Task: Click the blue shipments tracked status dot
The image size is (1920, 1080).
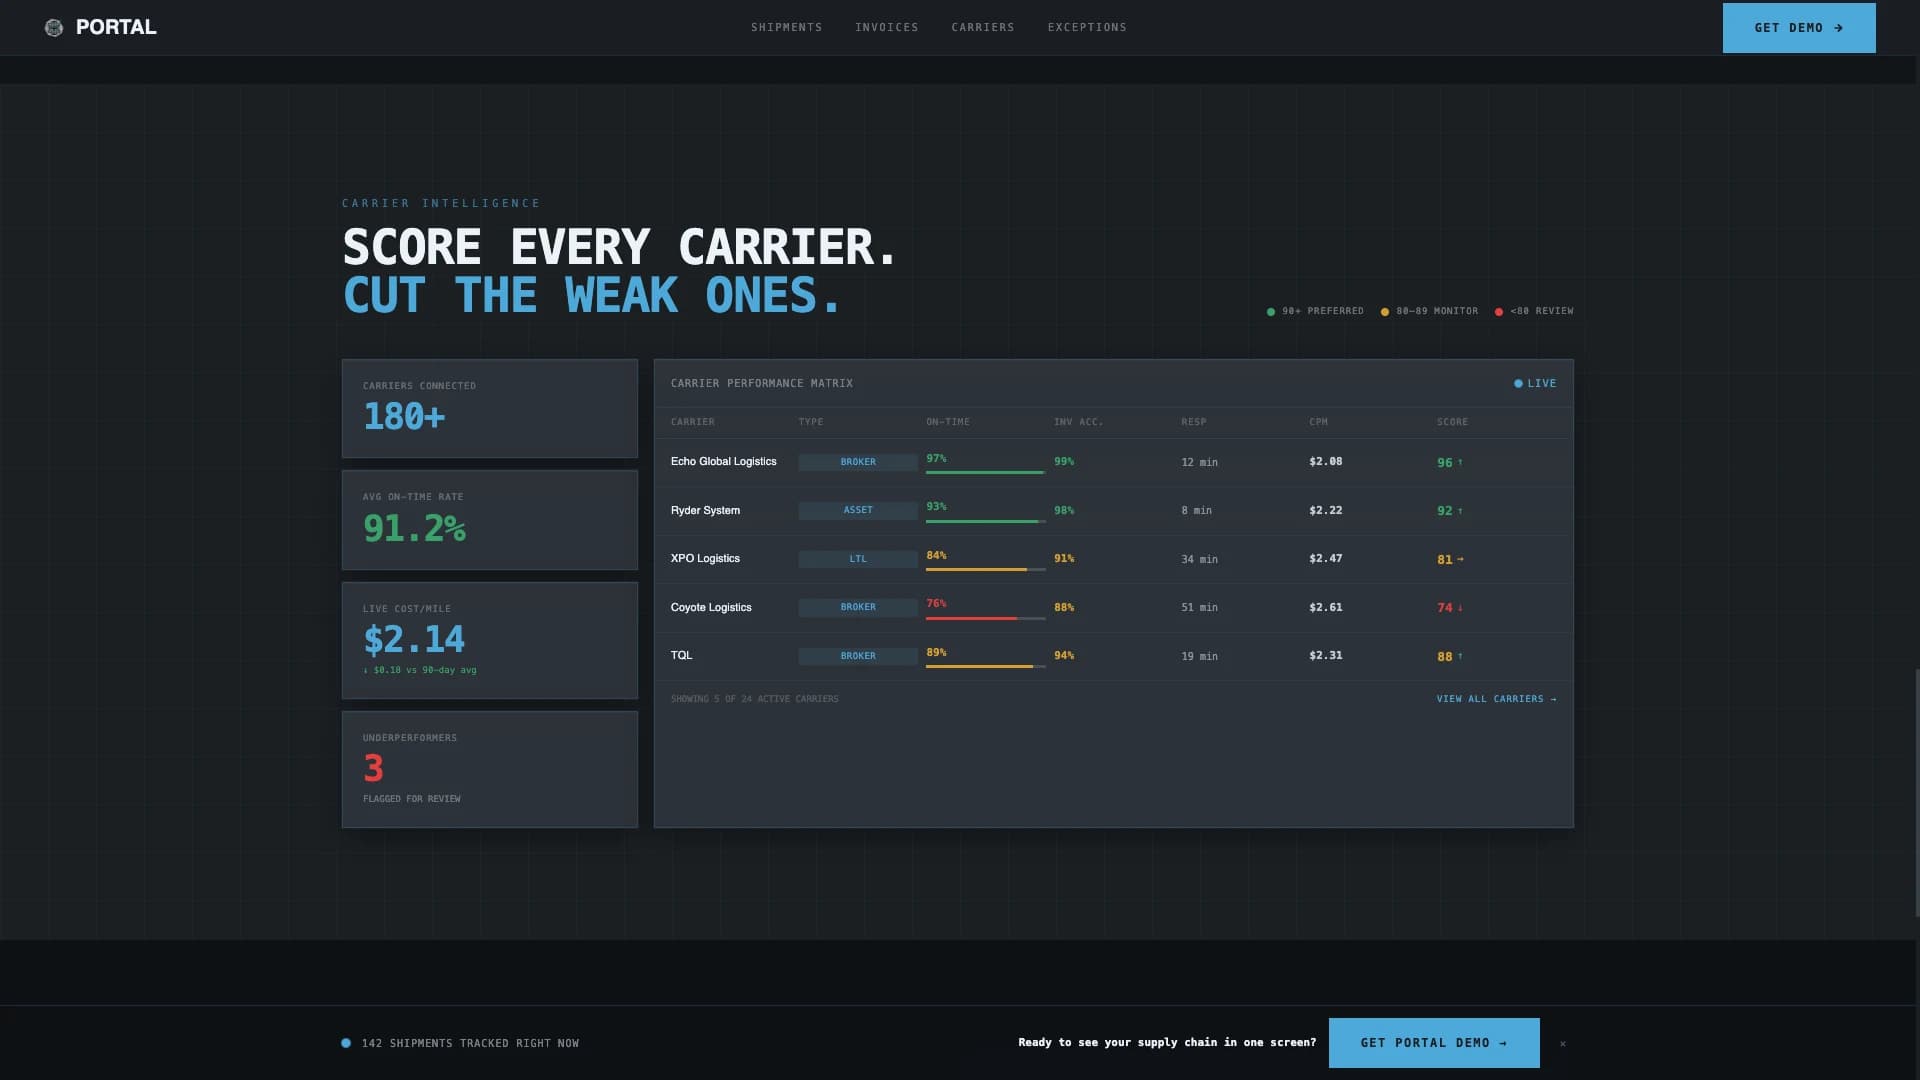Action: coord(346,1043)
